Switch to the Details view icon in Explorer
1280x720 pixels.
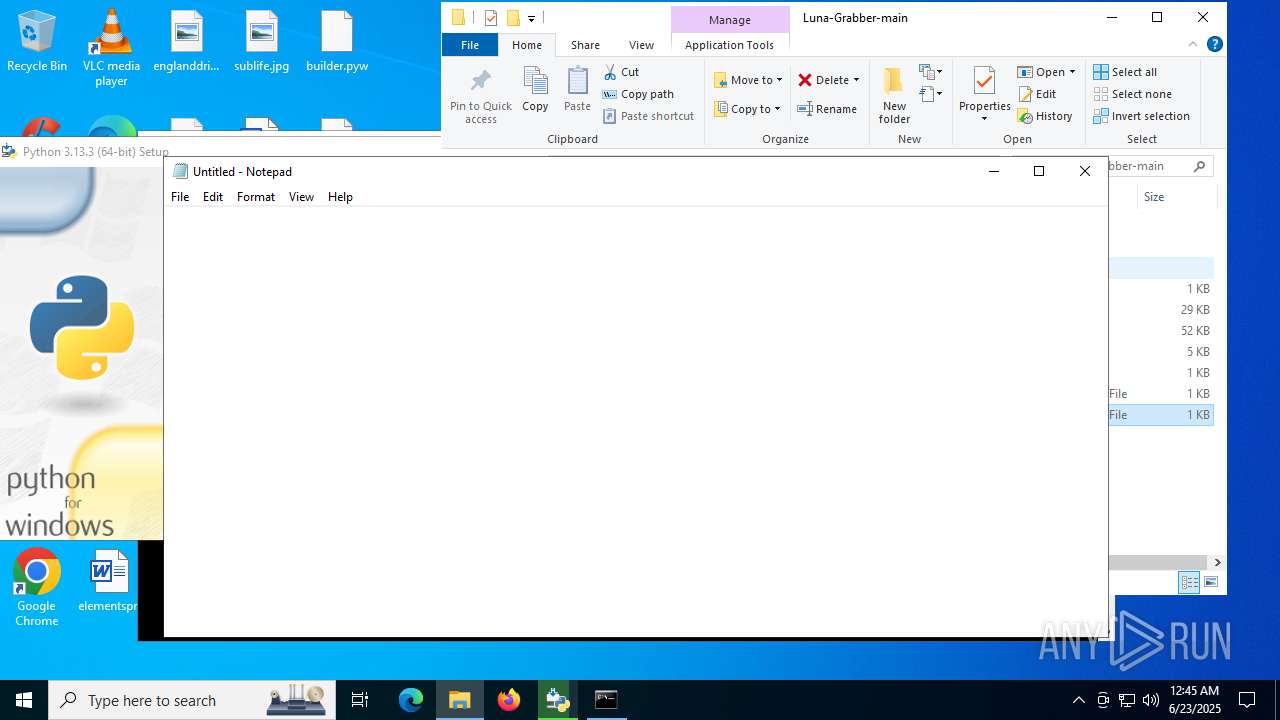(x=1189, y=582)
